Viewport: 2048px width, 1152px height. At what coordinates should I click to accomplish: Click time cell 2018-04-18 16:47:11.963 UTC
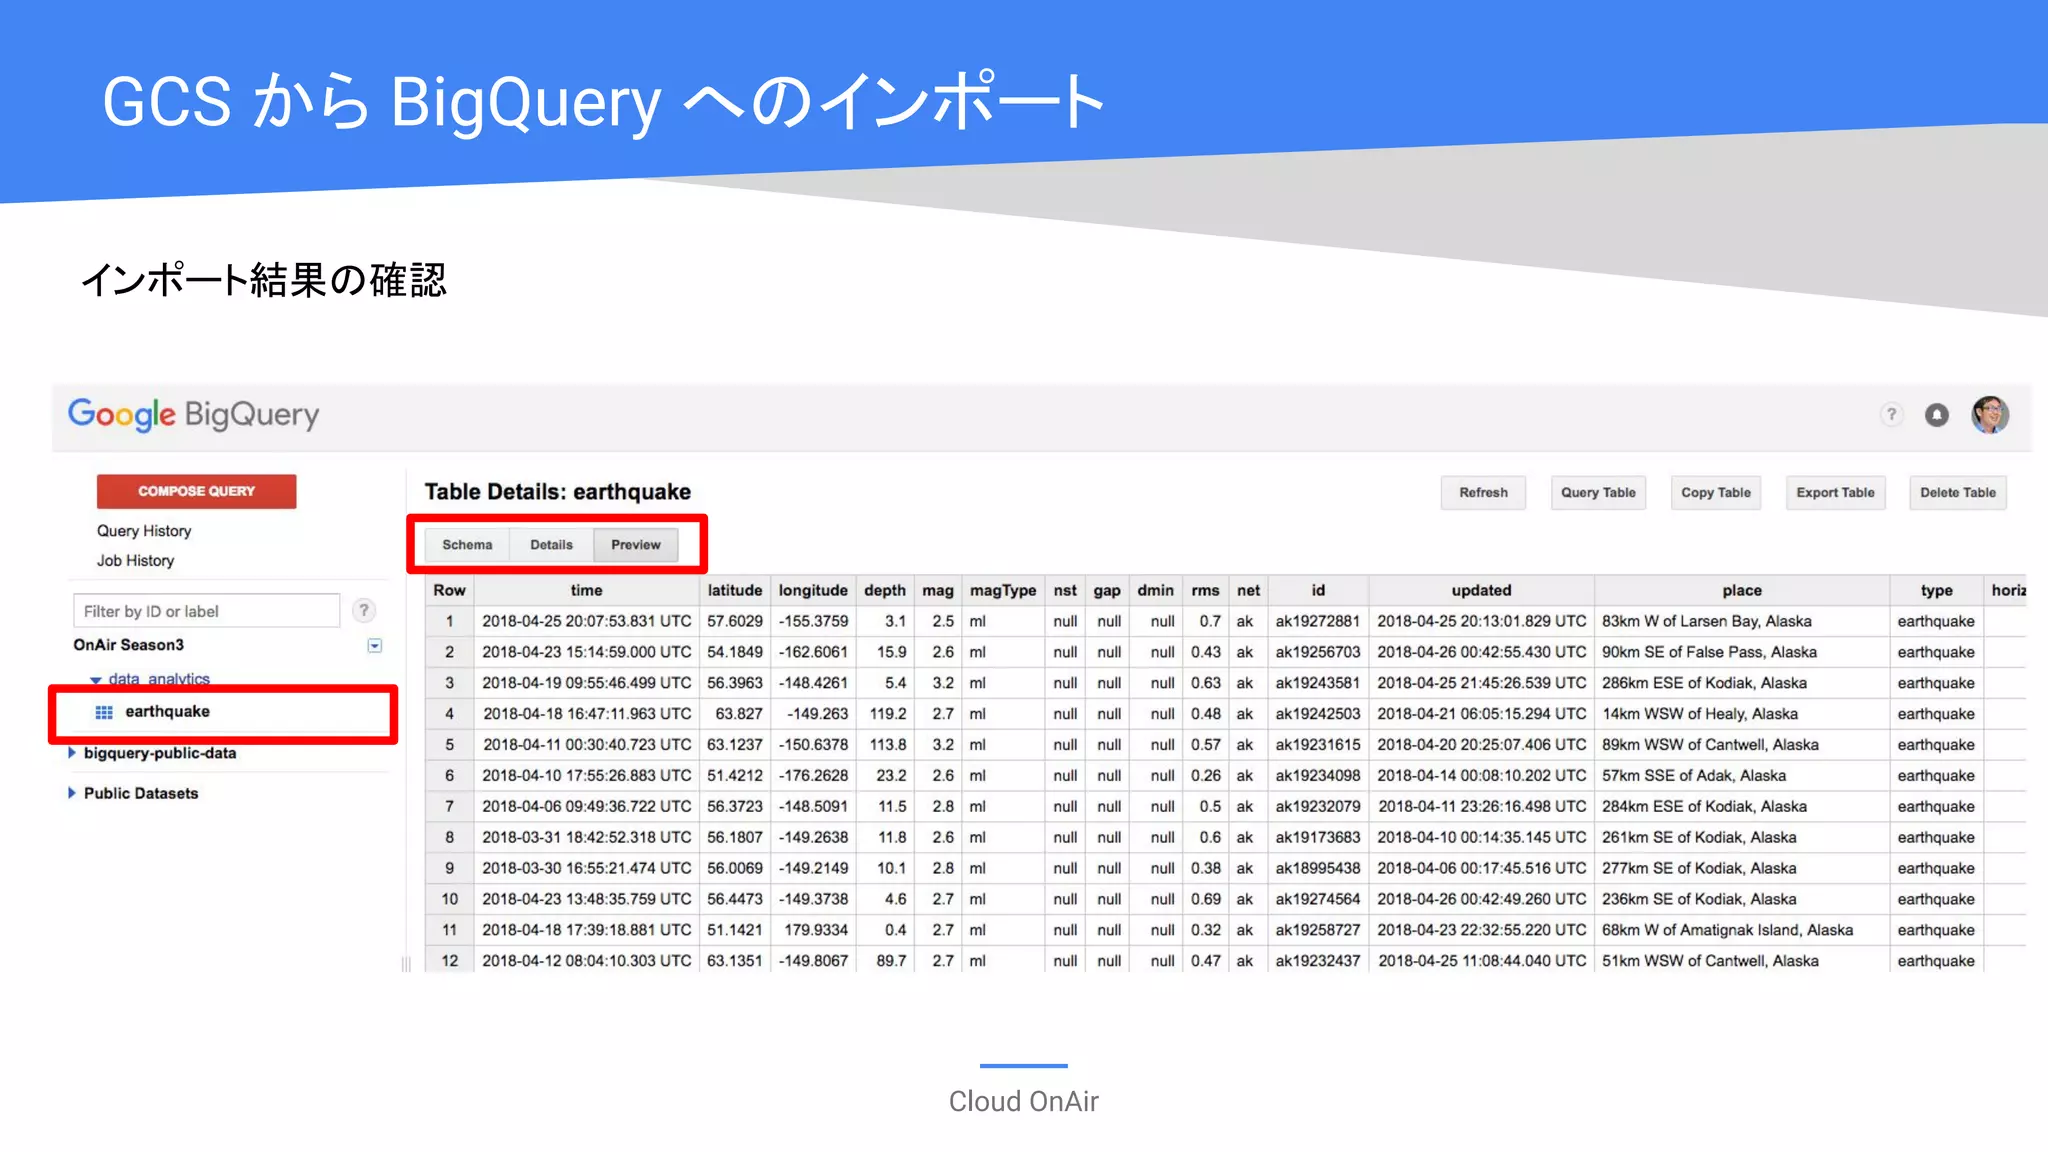pyautogui.click(x=587, y=714)
